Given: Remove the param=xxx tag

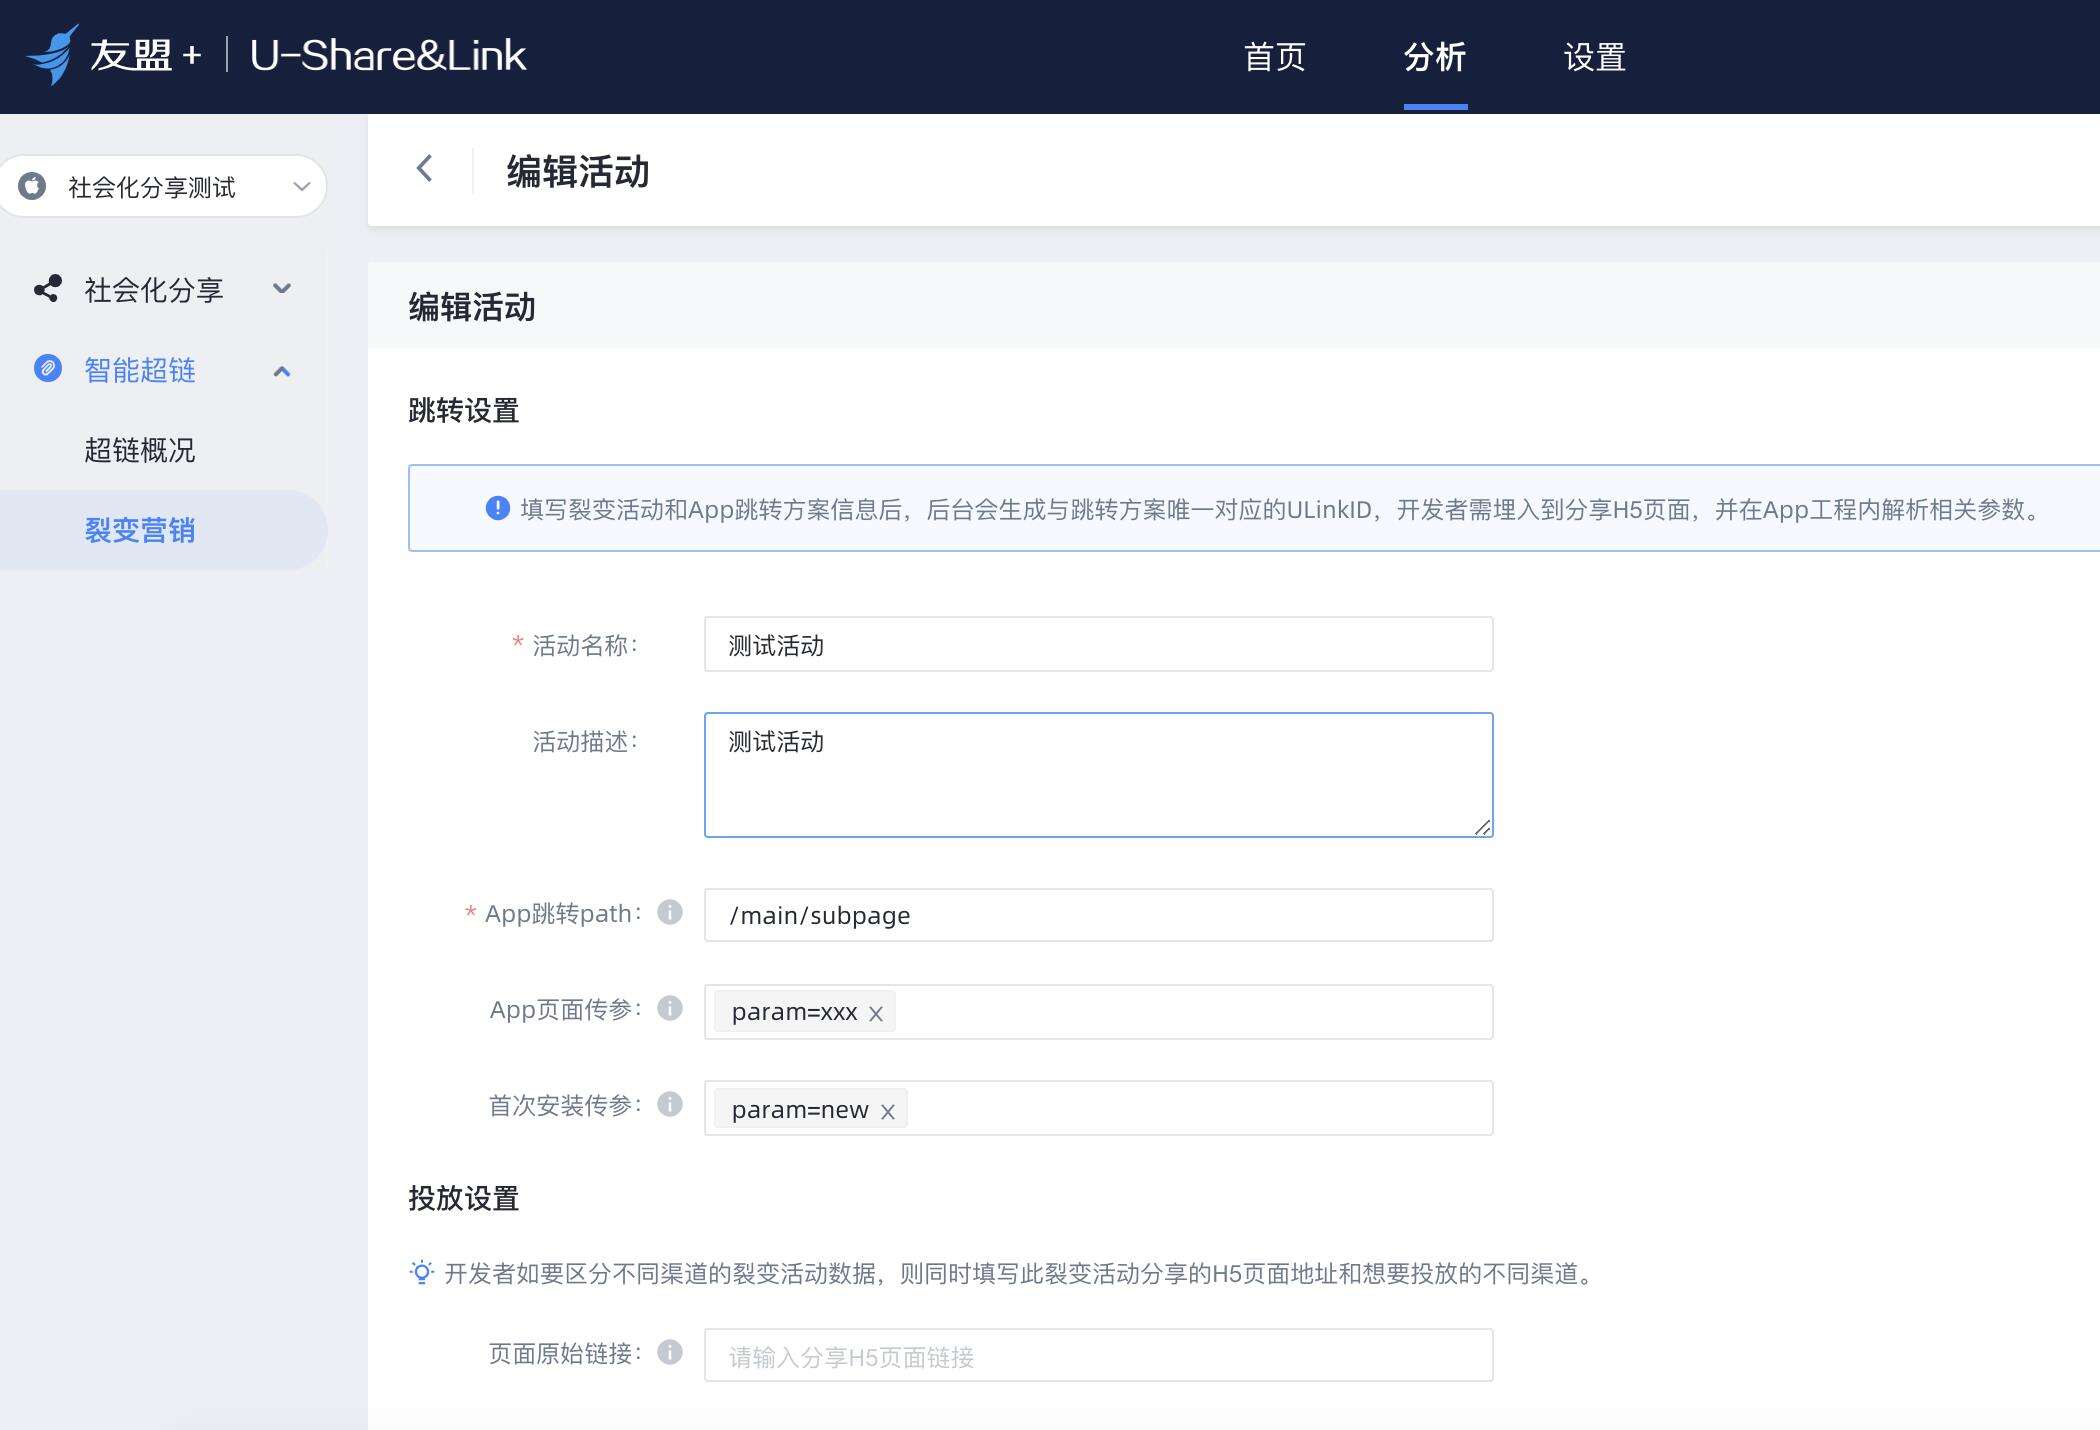Looking at the screenshot, I should tap(876, 1014).
